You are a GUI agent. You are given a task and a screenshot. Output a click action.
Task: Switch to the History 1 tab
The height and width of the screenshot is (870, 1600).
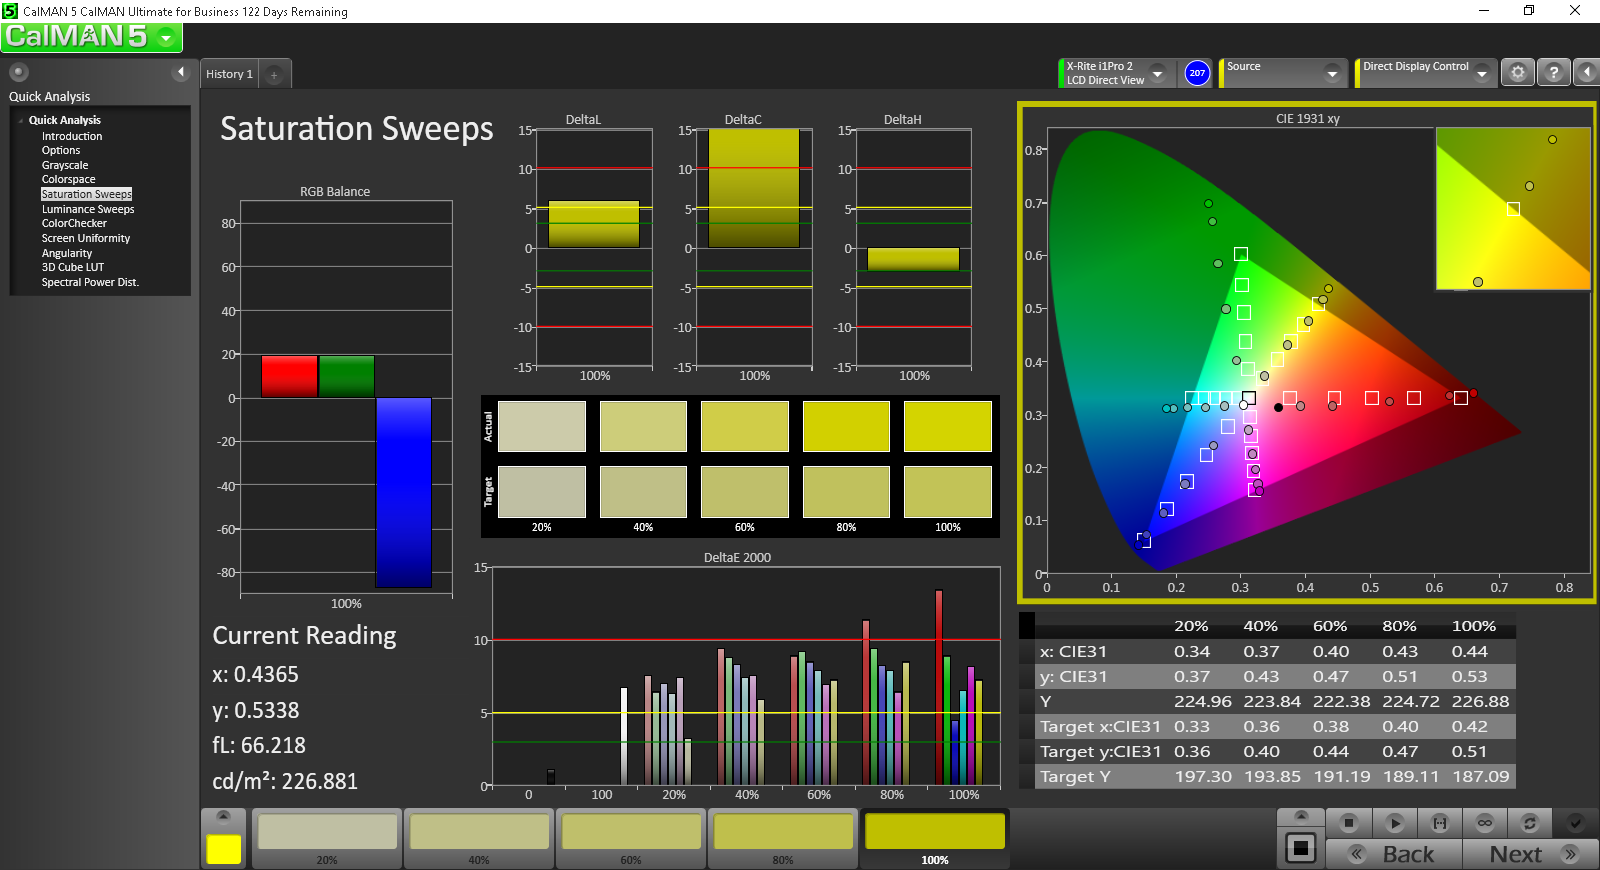point(229,74)
